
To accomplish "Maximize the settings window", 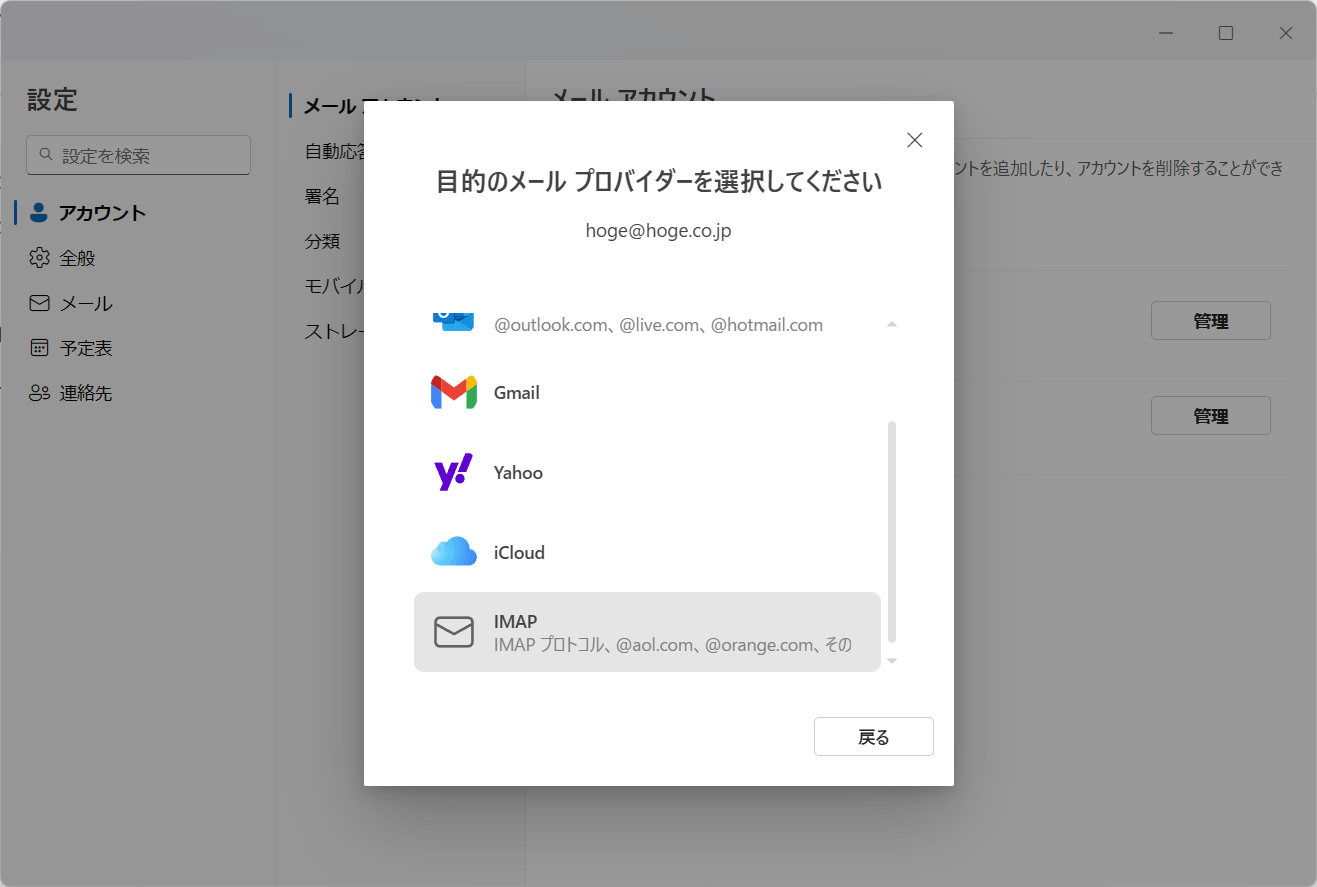I will coord(1226,33).
